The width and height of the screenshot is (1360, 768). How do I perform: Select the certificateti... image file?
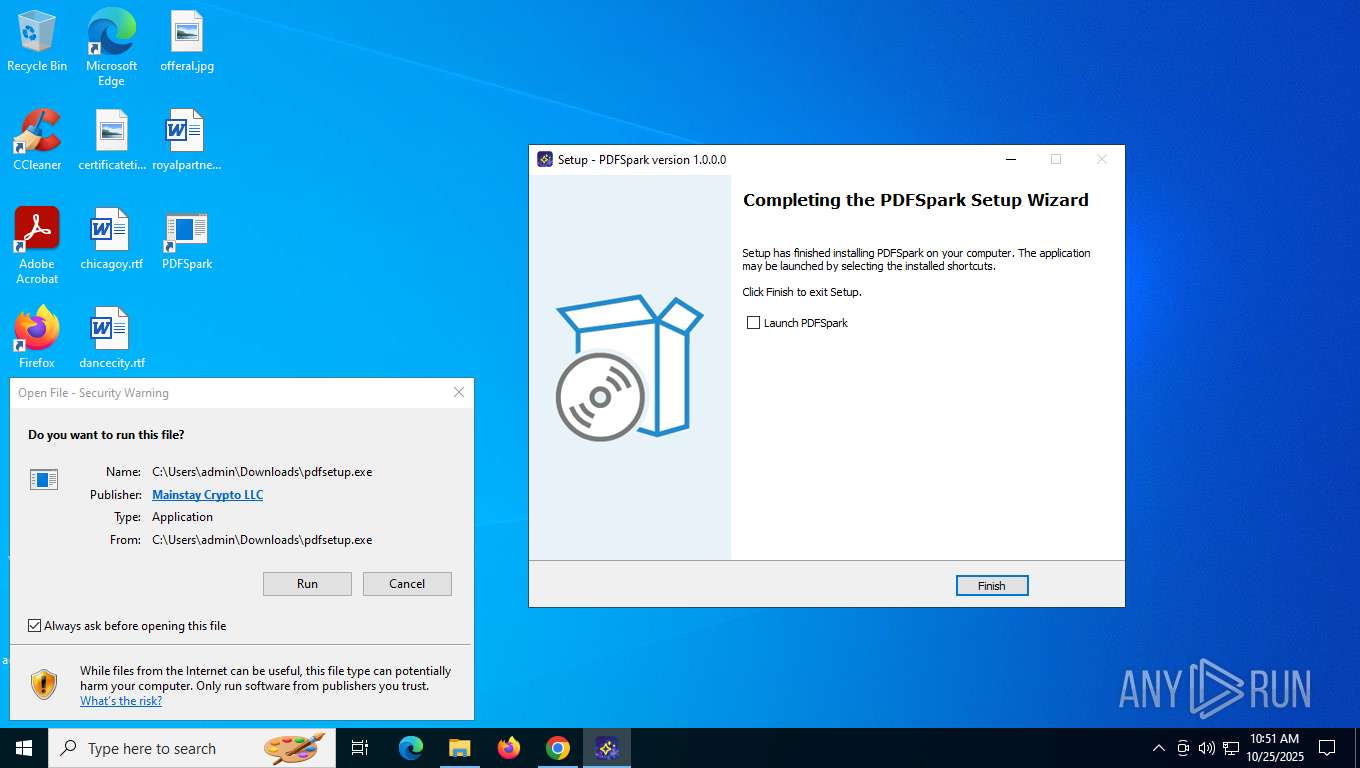coord(112,140)
